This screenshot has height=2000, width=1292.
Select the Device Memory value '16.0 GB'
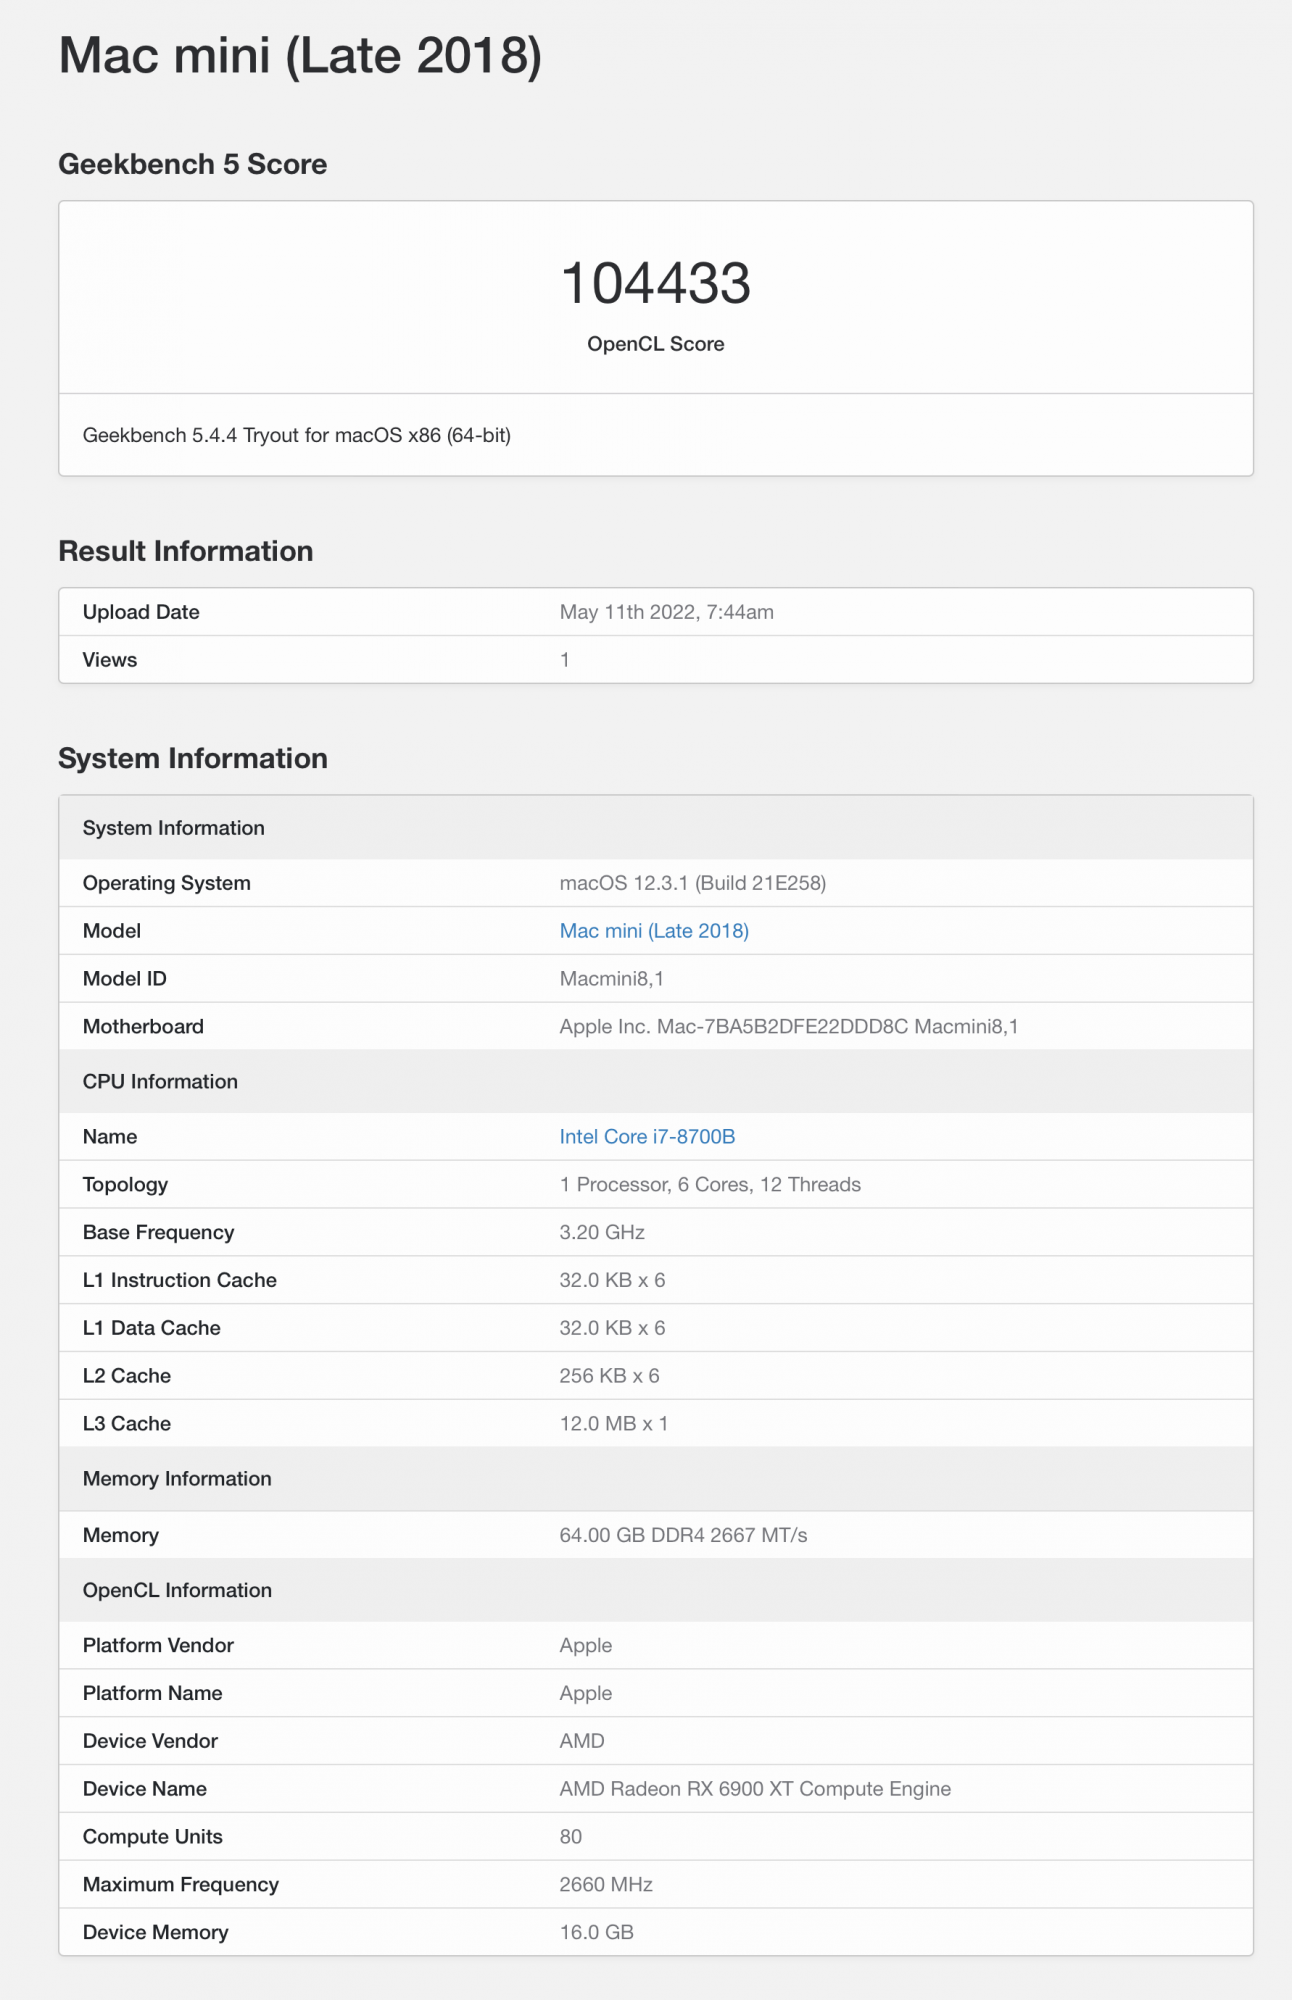[x=597, y=1933]
